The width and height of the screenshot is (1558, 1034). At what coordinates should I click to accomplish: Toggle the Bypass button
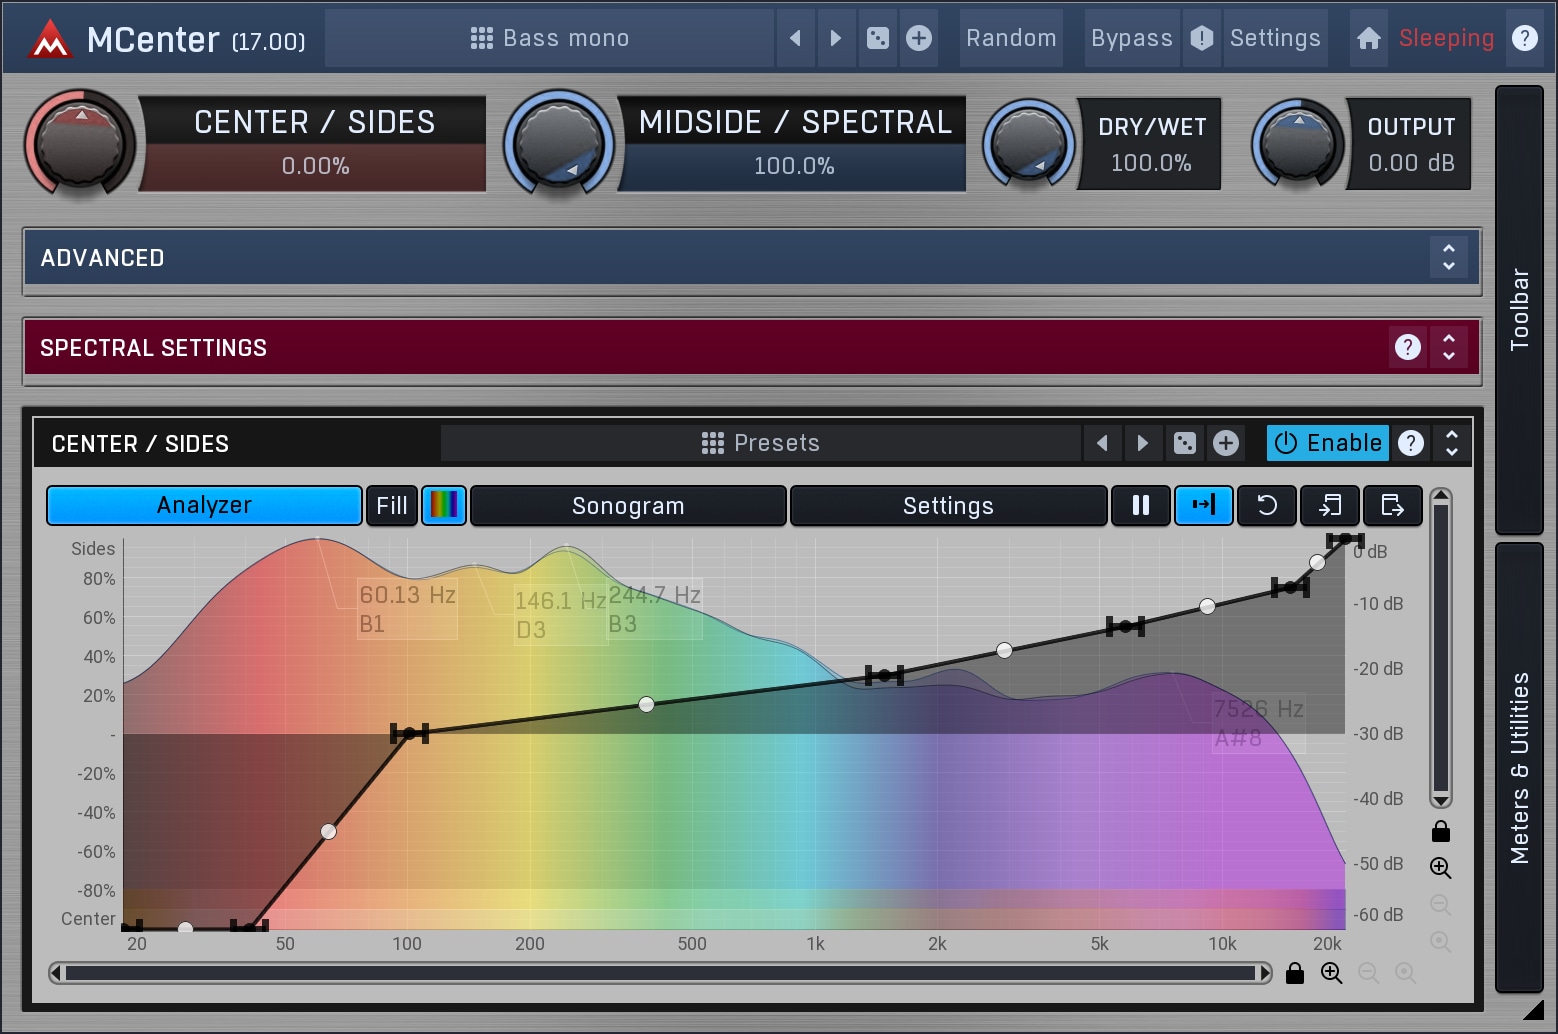click(1131, 38)
